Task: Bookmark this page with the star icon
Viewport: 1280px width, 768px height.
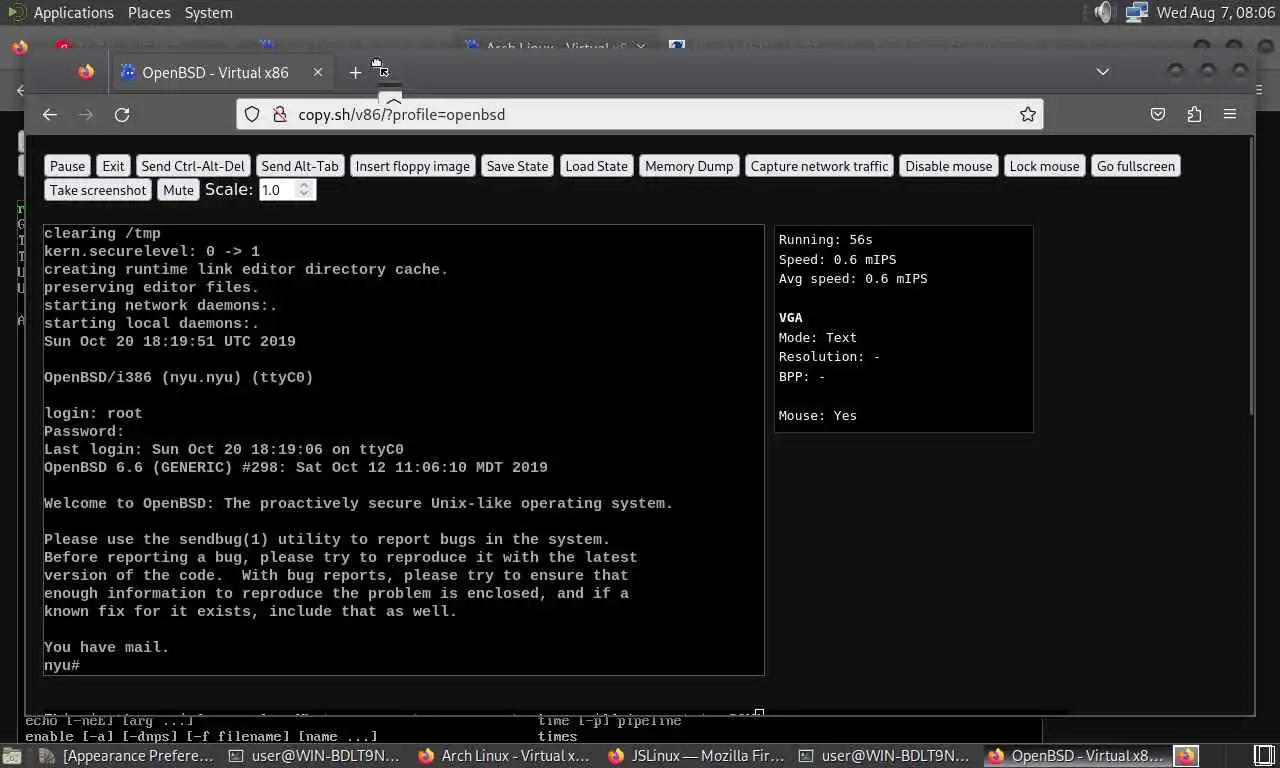Action: 1027,115
